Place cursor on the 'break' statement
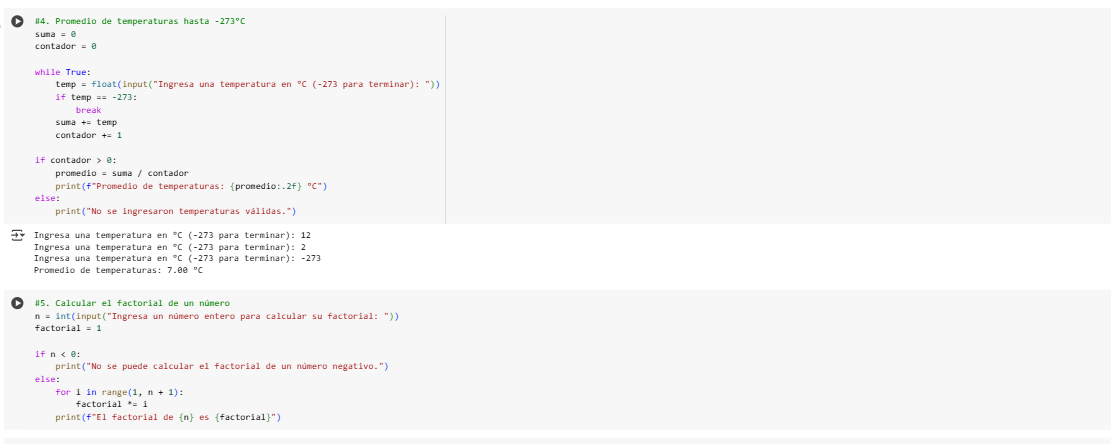Image resolution: width=1111 pixels, height=444 pixels. 89,110
